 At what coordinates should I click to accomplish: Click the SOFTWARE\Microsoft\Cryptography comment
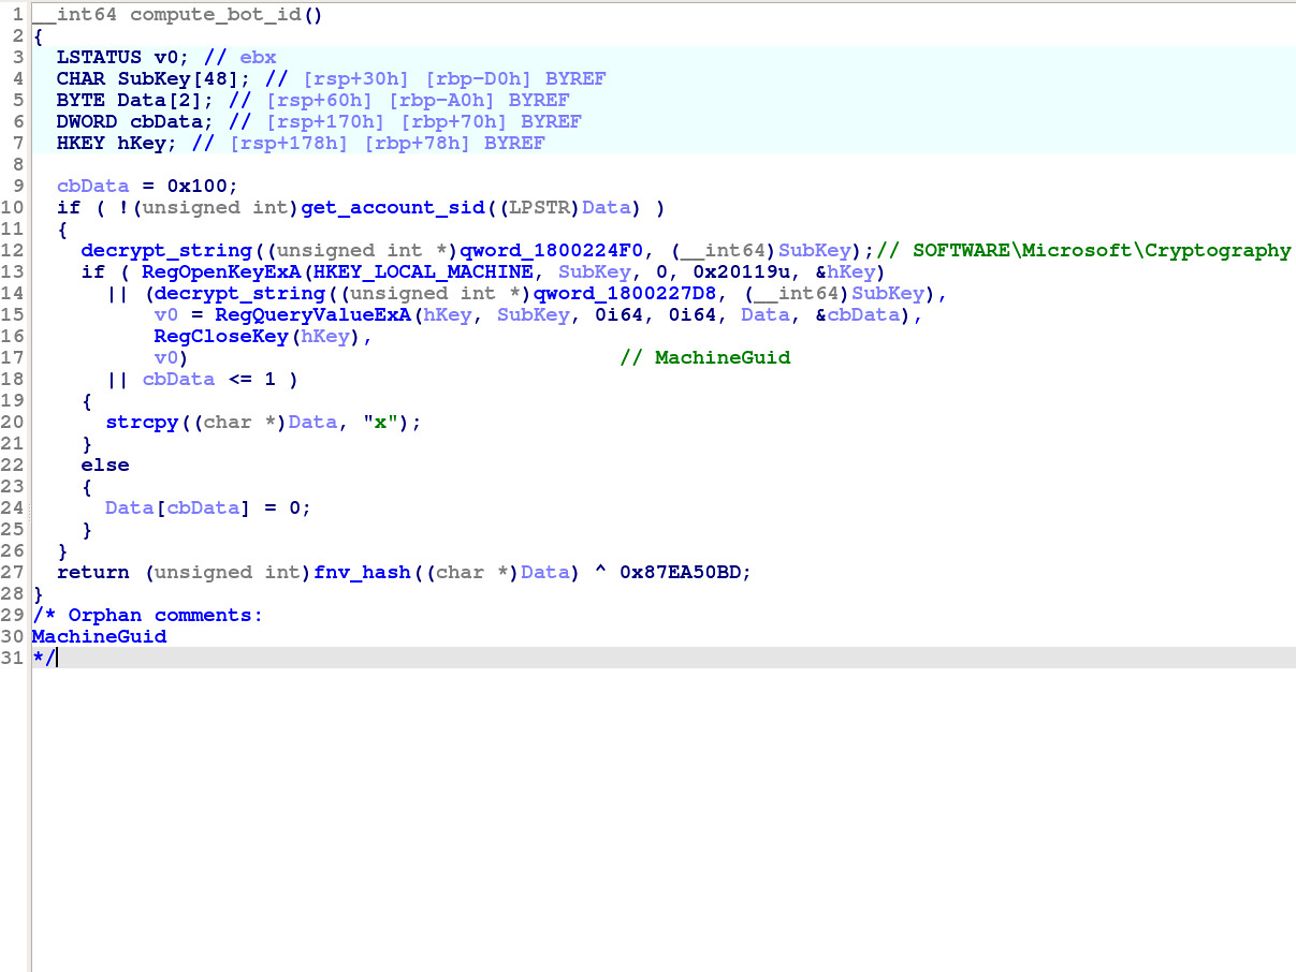tap(1100, 251)
